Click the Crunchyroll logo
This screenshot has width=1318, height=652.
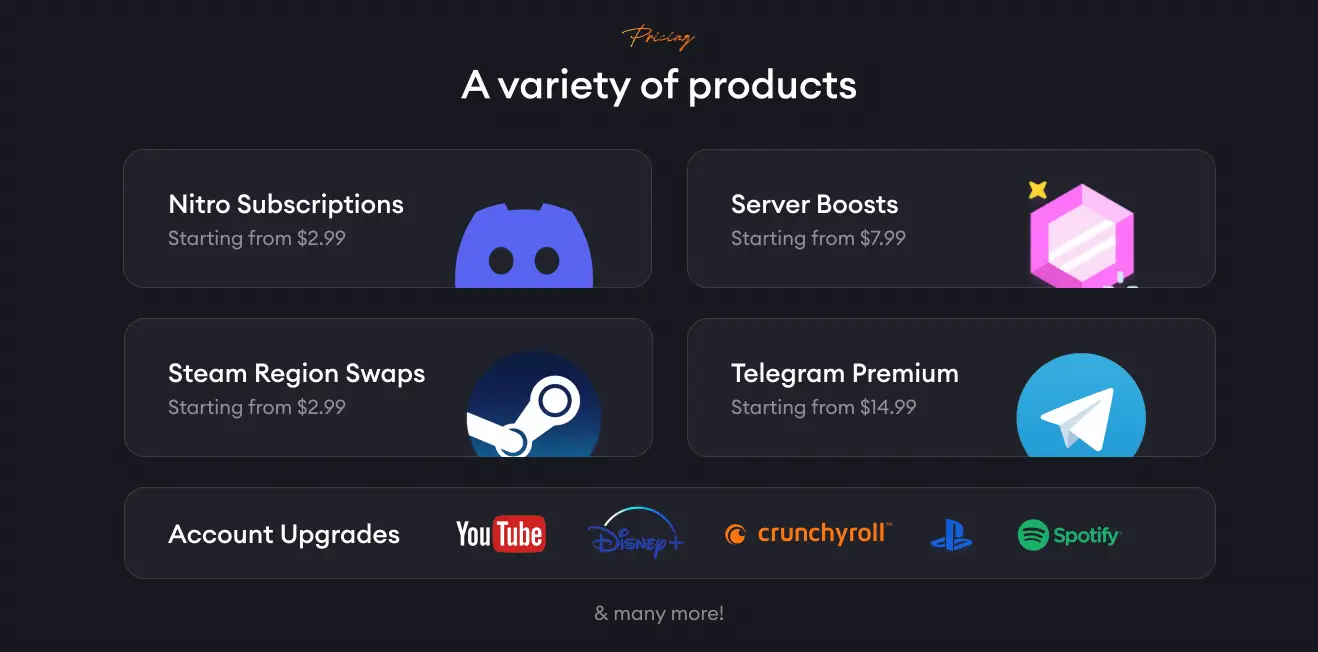[808, 533]
